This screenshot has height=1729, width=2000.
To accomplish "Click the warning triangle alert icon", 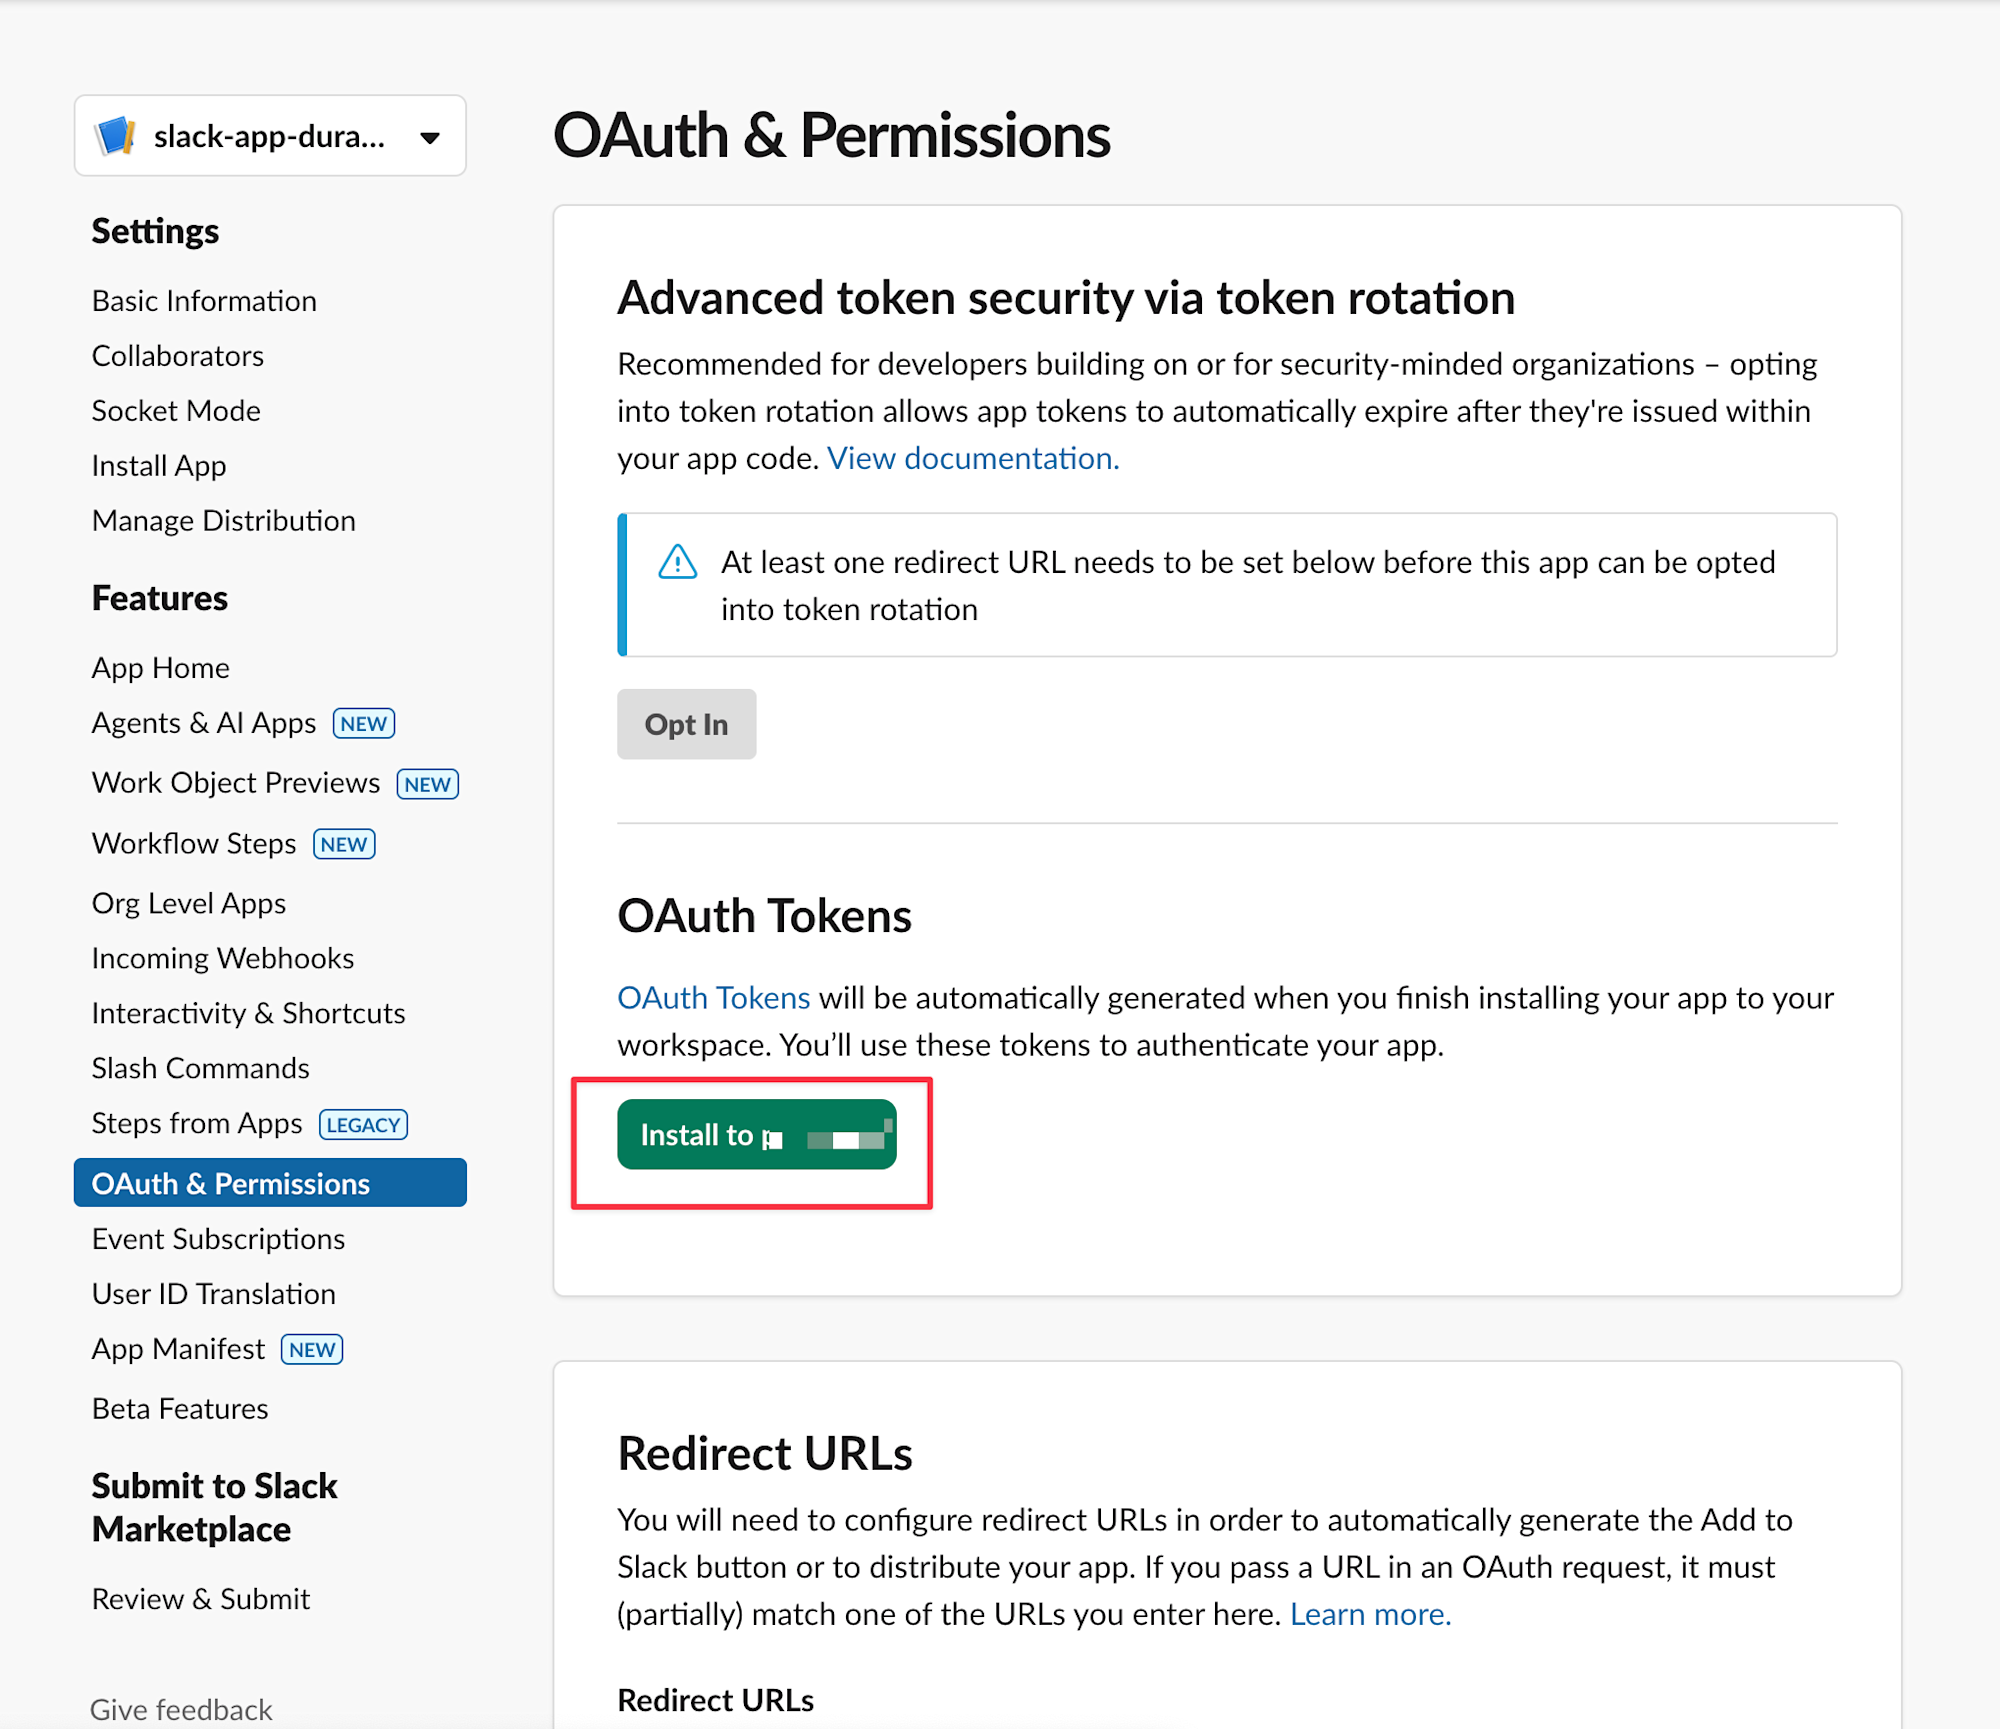I will click(677, 563).
